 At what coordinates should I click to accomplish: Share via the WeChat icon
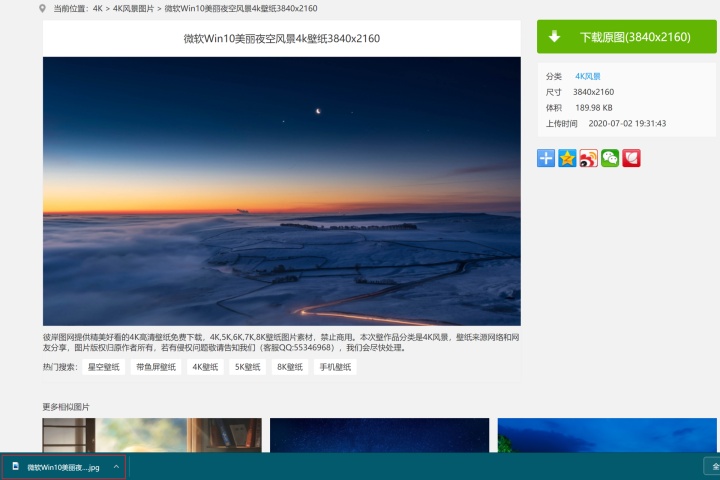coord(610,158)
